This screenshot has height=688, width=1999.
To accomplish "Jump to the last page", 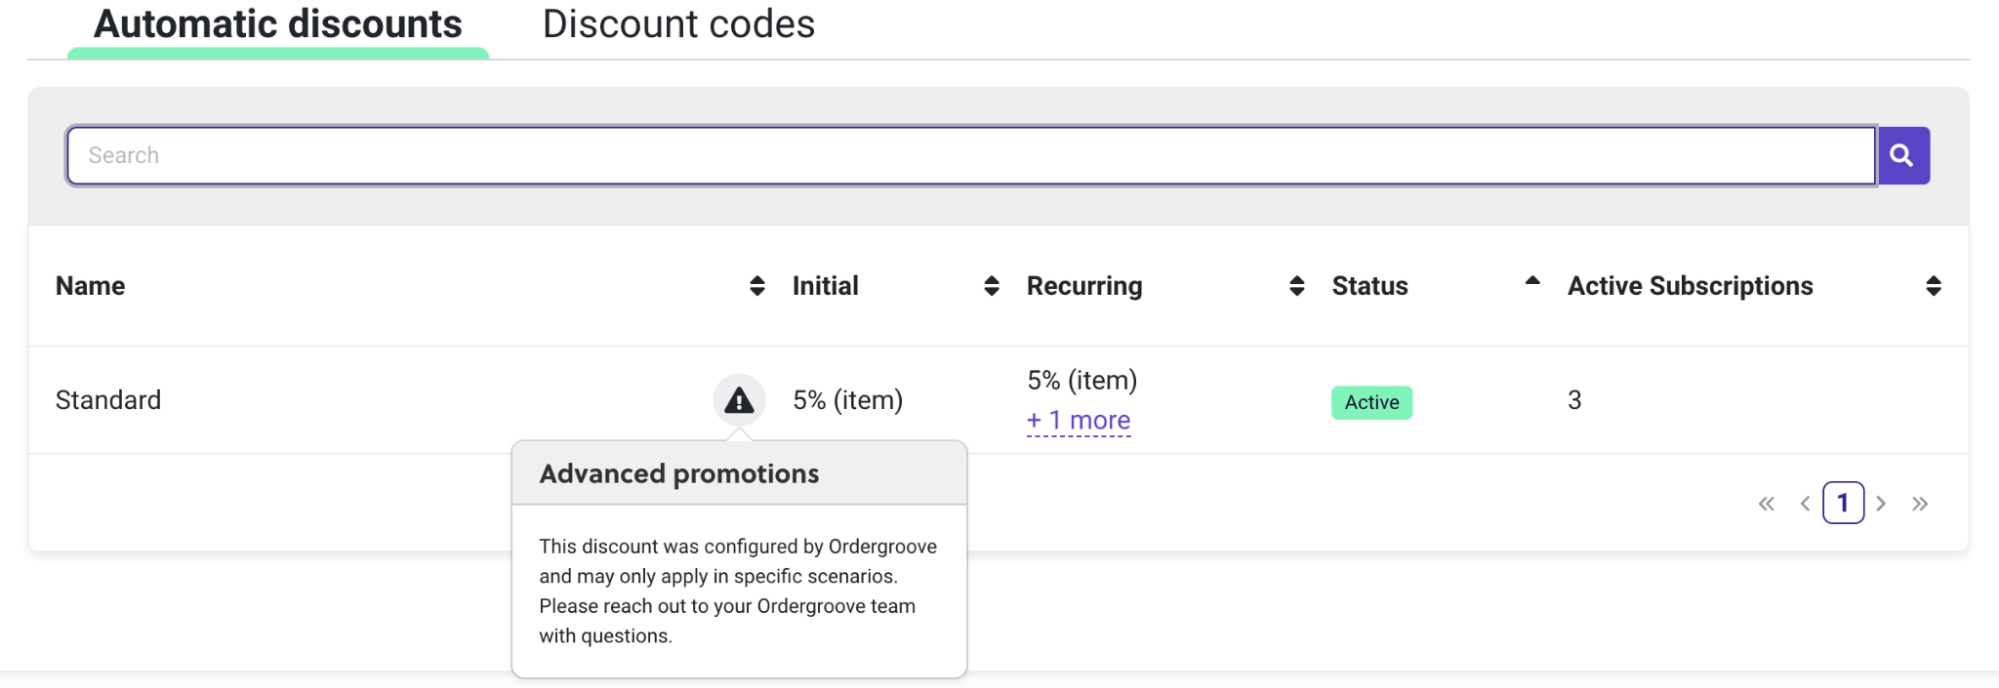I will tap(1920, 503).
